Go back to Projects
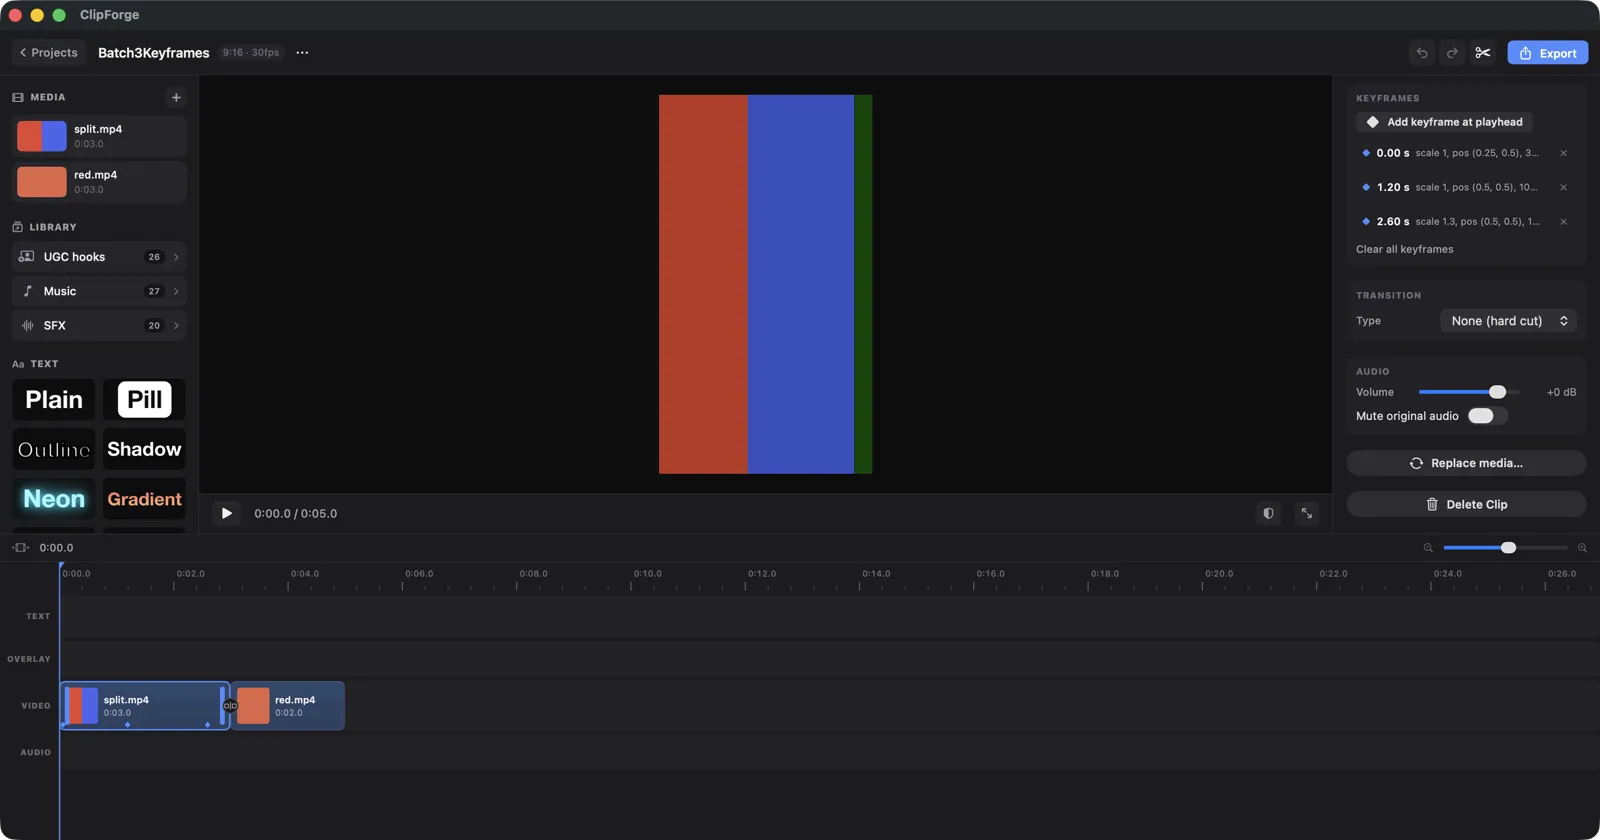Screen dimensions: 1600x840 49,53
